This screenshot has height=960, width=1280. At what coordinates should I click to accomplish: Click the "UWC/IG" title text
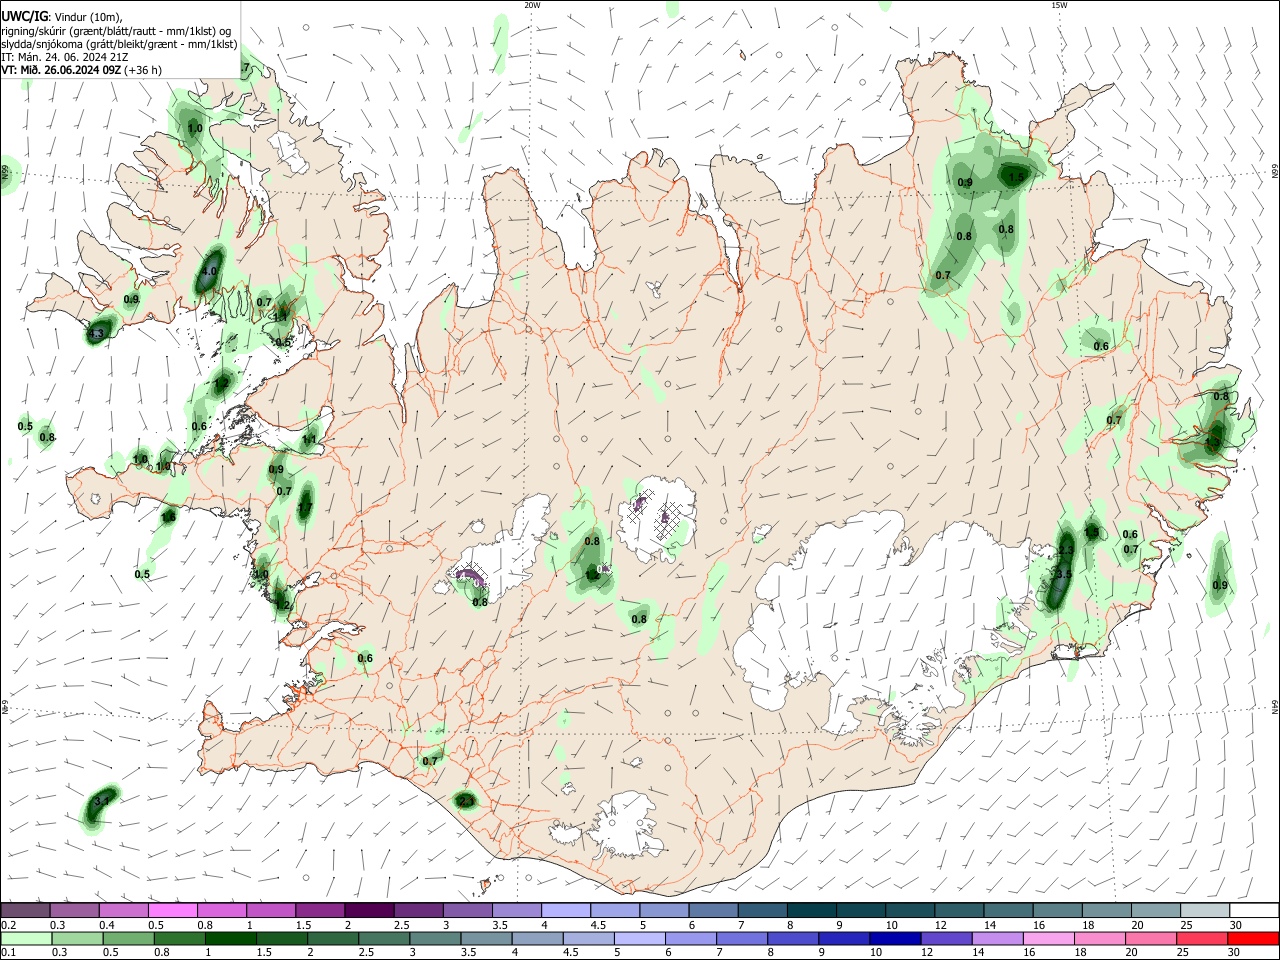[25, 16]
